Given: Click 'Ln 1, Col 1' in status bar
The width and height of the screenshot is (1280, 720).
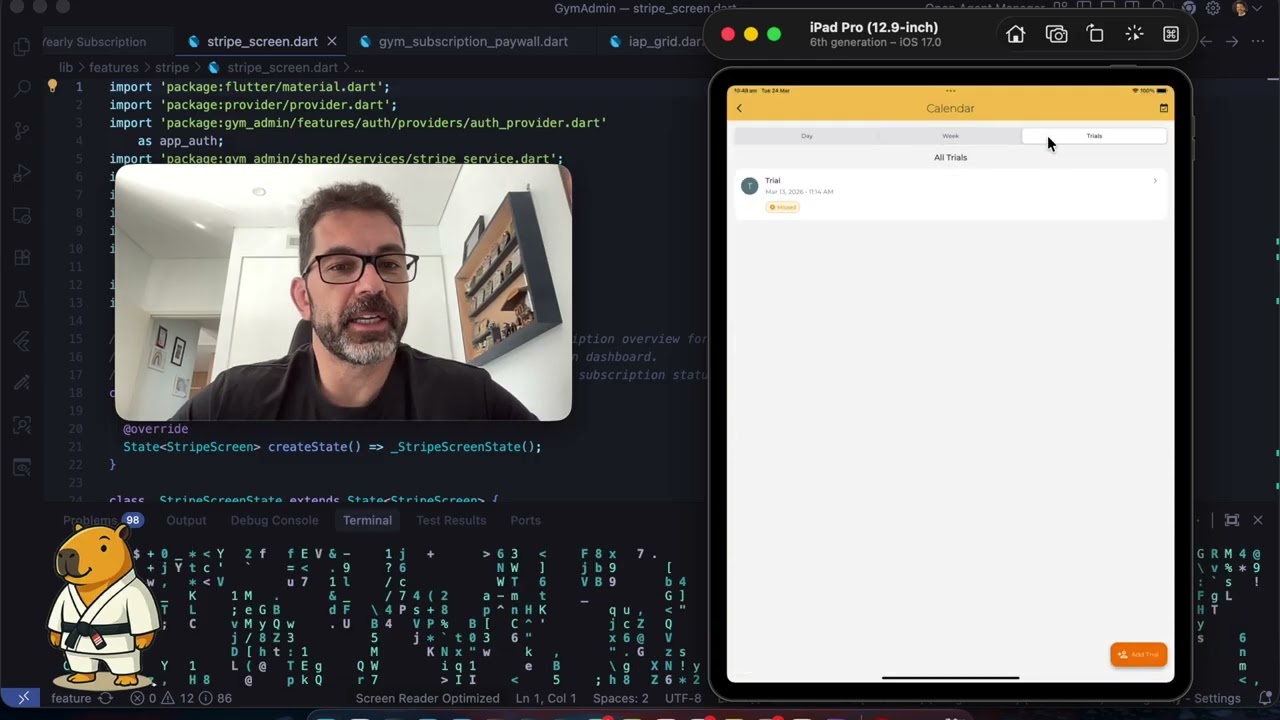Looking at the screenshot, I should (x=546, y=698).
